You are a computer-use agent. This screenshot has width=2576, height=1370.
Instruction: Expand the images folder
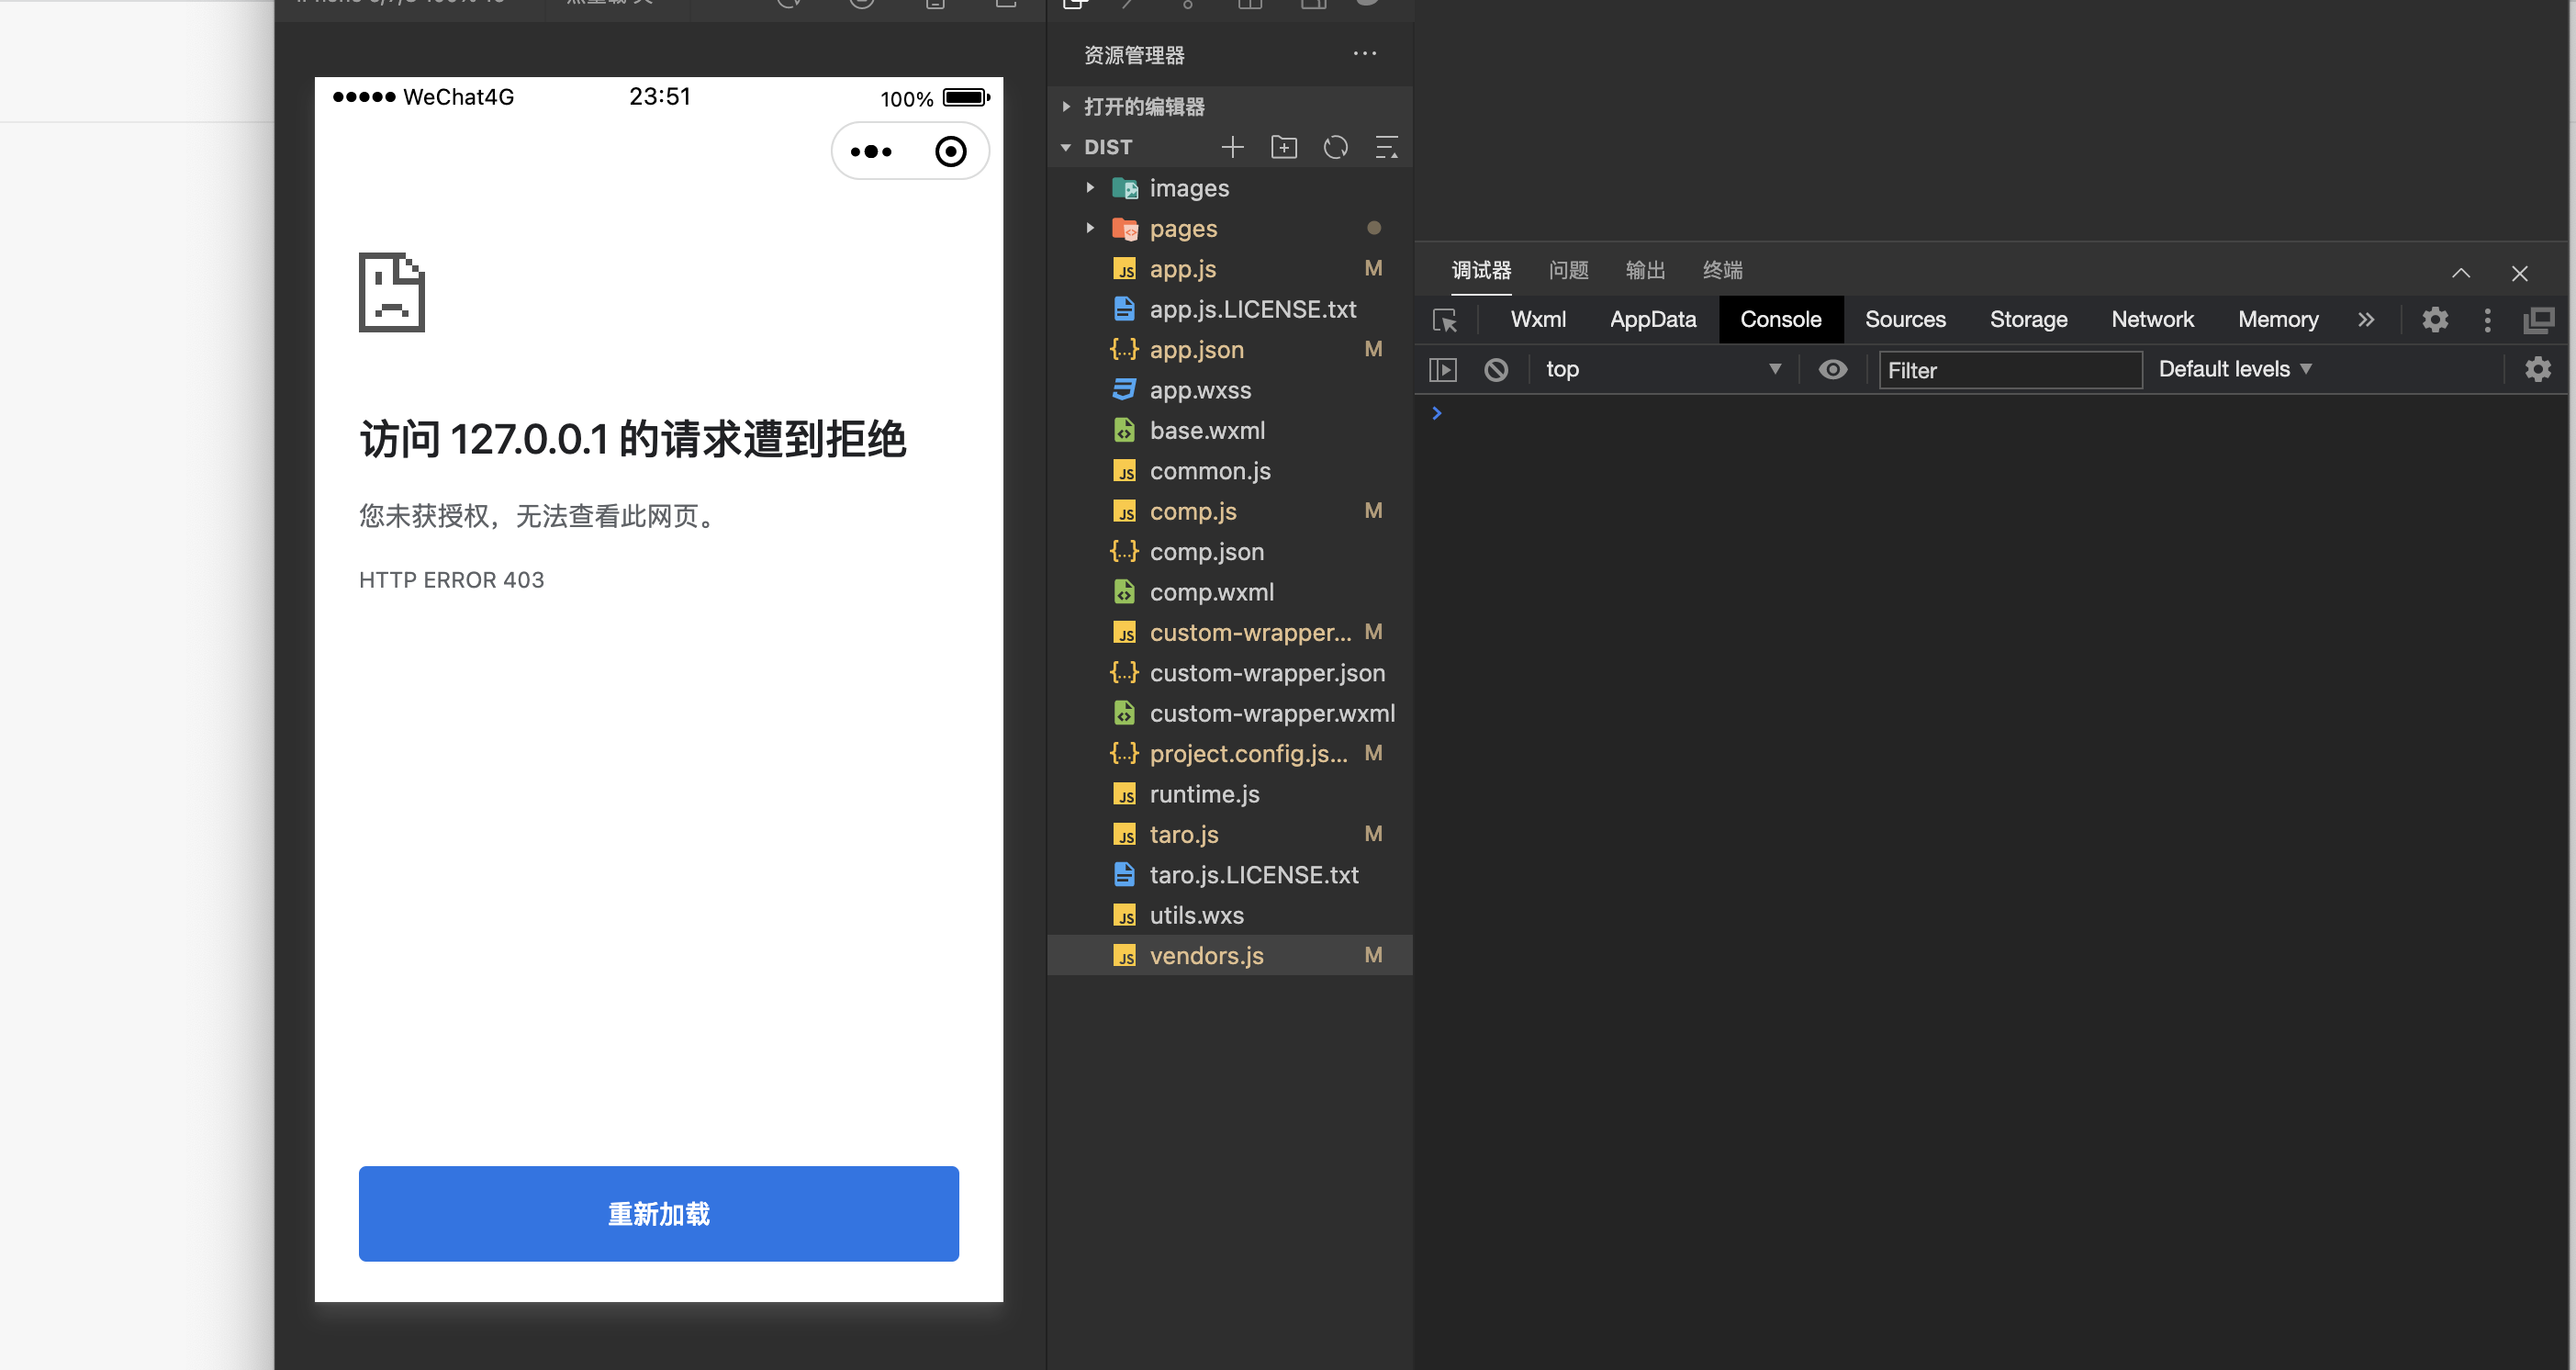[1090, 187]
